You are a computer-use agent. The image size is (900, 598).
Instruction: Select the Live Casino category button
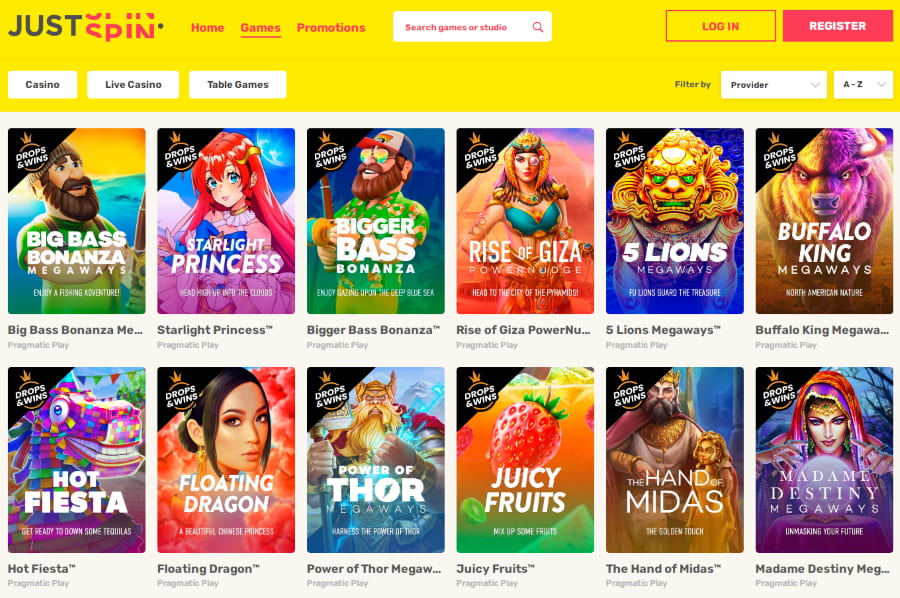click(133, 84)
